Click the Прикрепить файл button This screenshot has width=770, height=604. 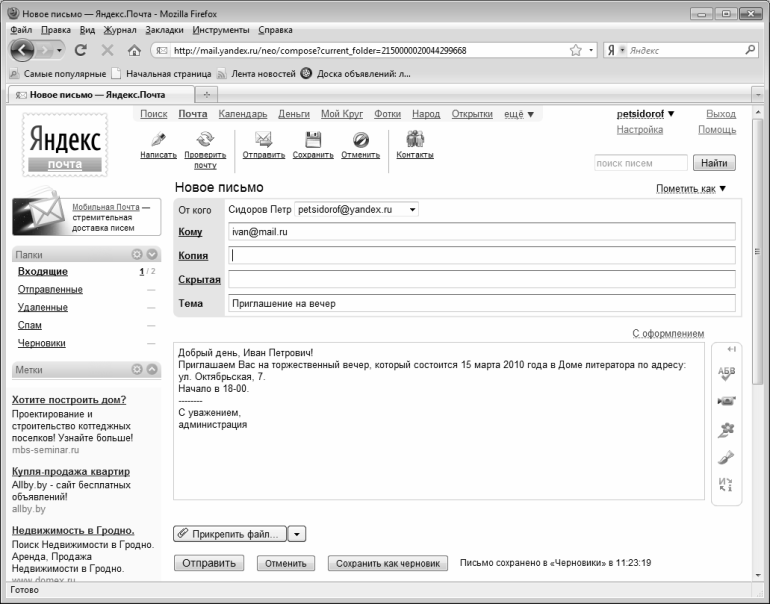click(x=230, y=534)
